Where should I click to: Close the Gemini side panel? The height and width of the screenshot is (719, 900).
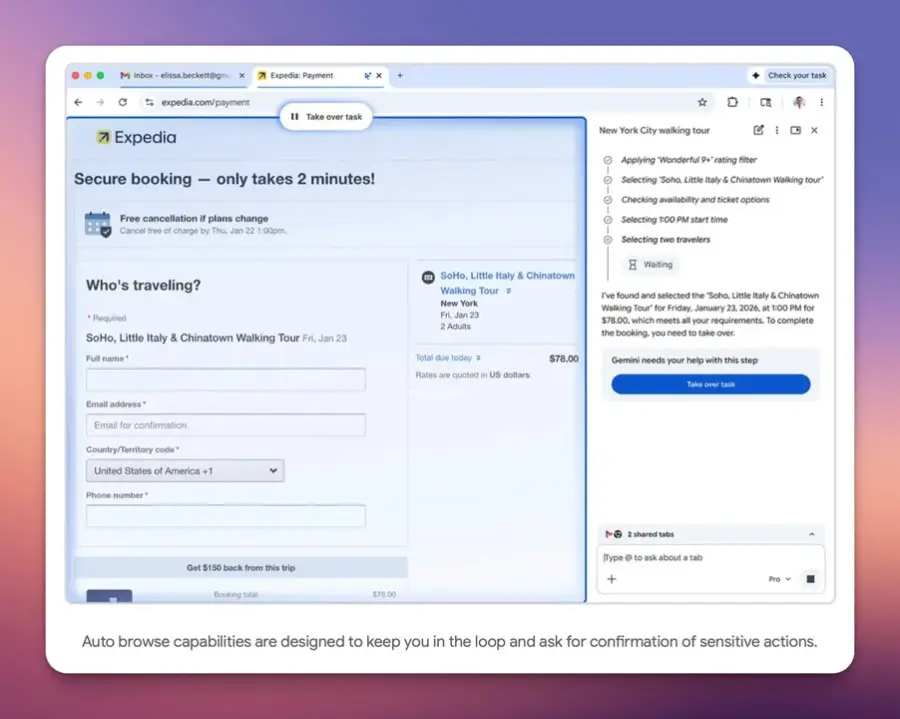tap(814, 130)
